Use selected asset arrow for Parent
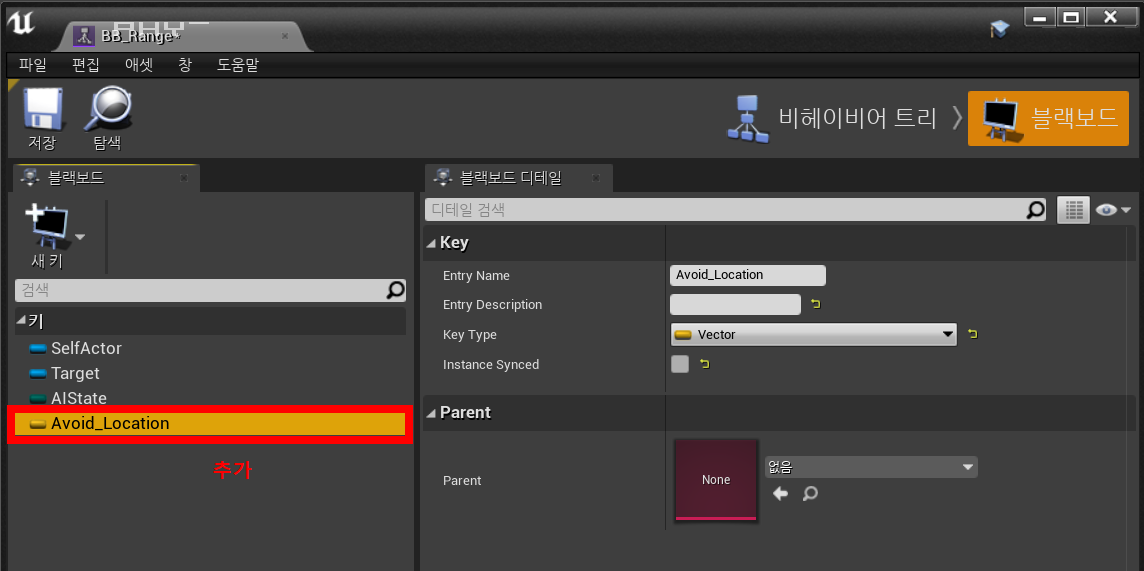The image size is (1144, 571). click(780, 494)
